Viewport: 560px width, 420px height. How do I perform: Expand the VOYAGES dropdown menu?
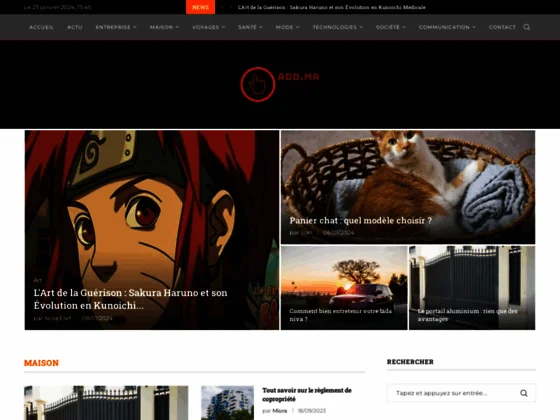[x=209, y=27]
